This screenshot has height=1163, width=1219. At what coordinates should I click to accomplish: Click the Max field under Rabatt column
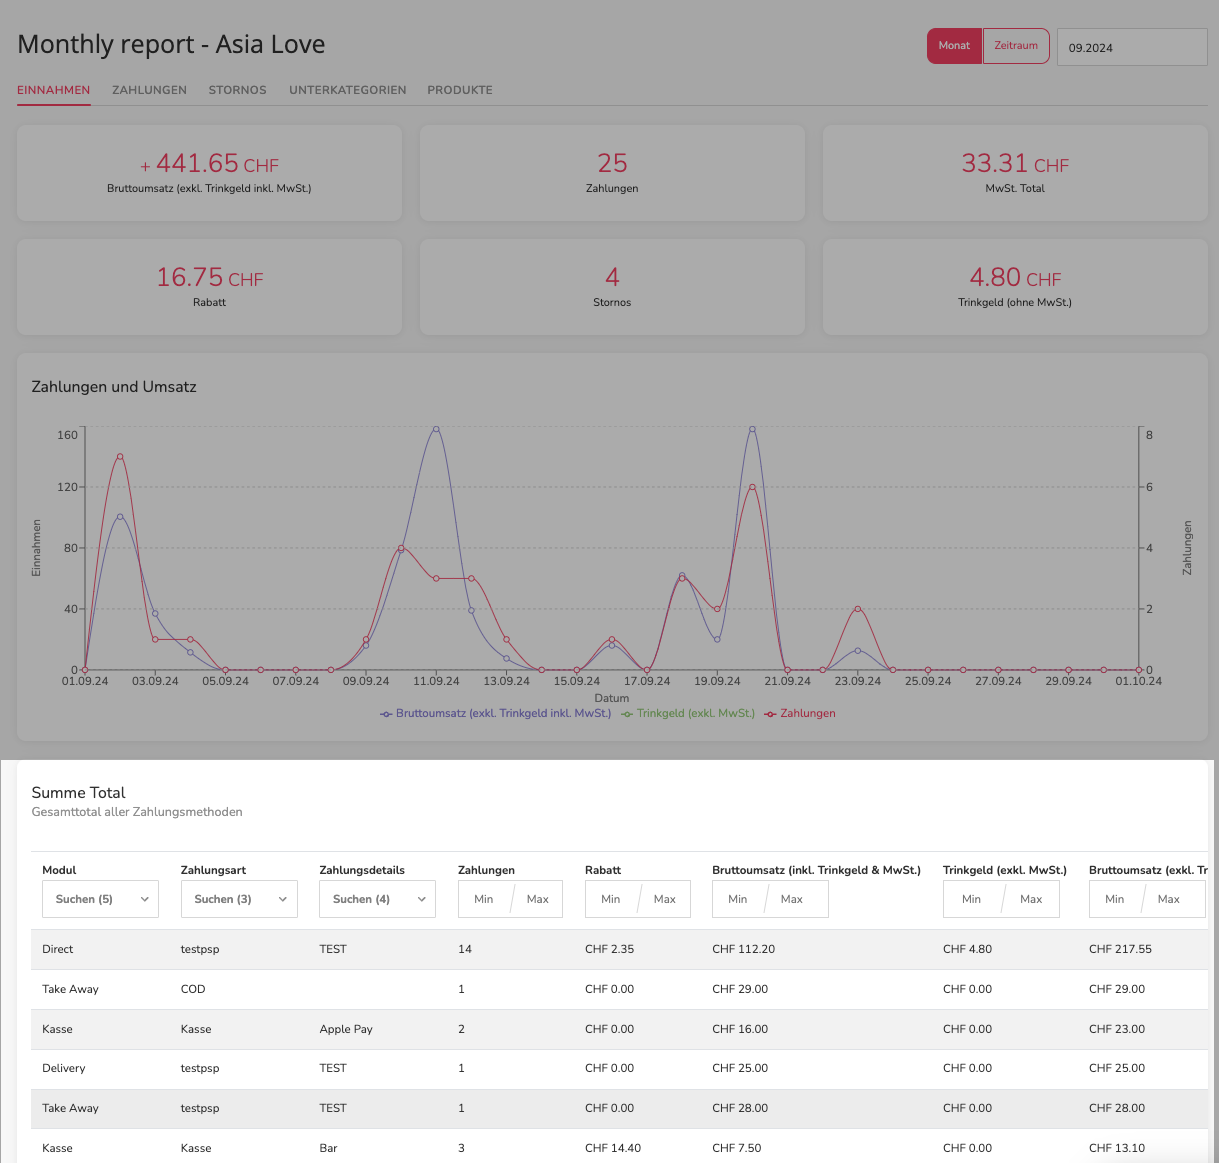665,899
